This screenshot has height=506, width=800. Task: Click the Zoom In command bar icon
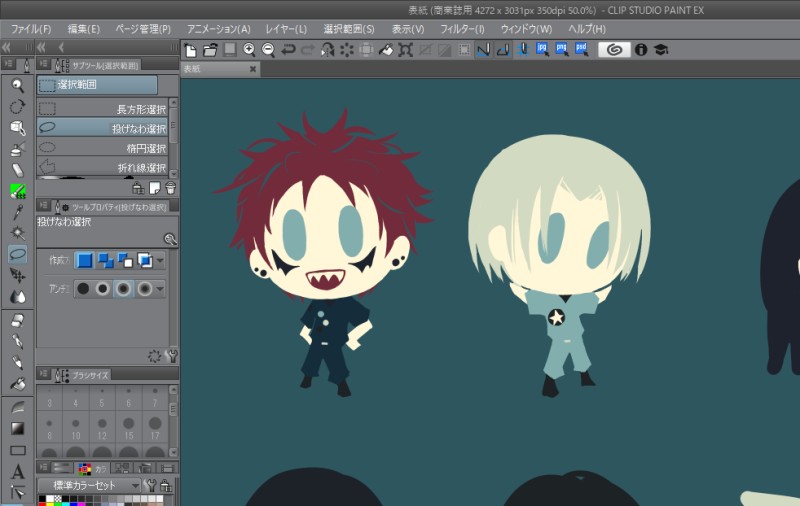click(x=249, y=49)
